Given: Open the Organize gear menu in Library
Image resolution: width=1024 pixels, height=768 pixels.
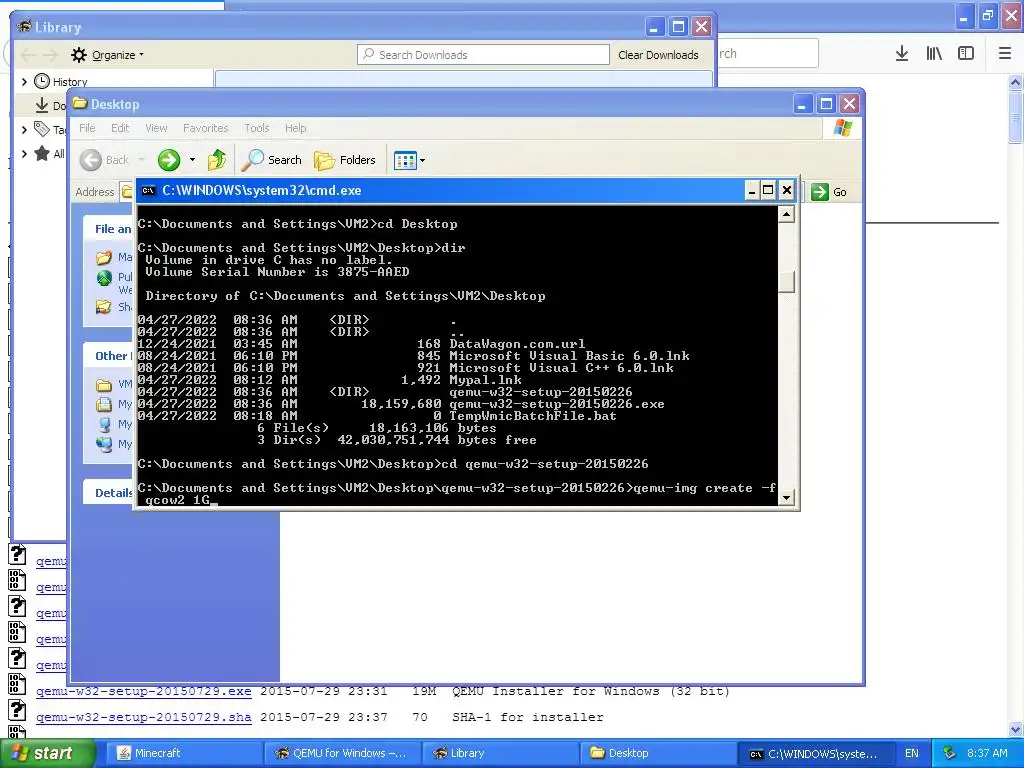Looking at the screenshot, I should [x=107, y=55].
